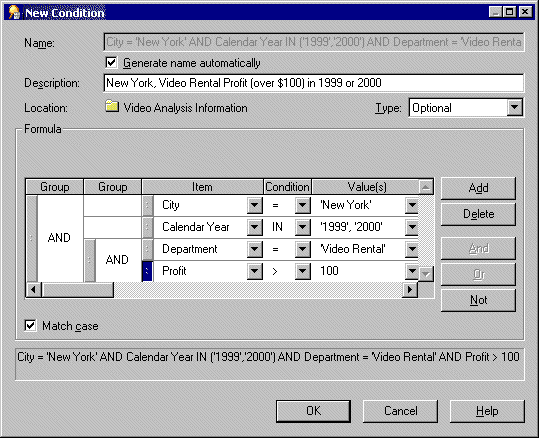Select the City row handle
Image resolution: width=539 pixels, height=438 pixels.
[x=147, y=206]
